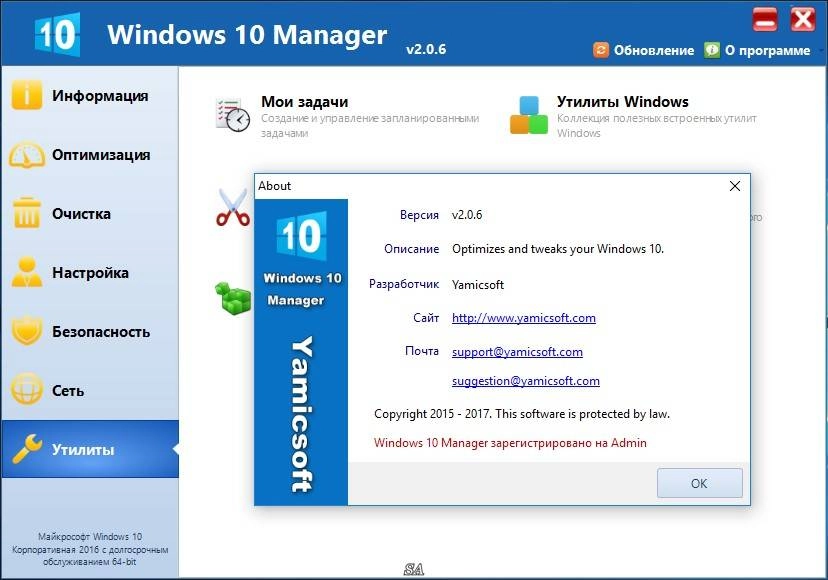This screenshot has height=580, width=828.
Task: Click the Версия label
Action: click(x=419, y=215)
